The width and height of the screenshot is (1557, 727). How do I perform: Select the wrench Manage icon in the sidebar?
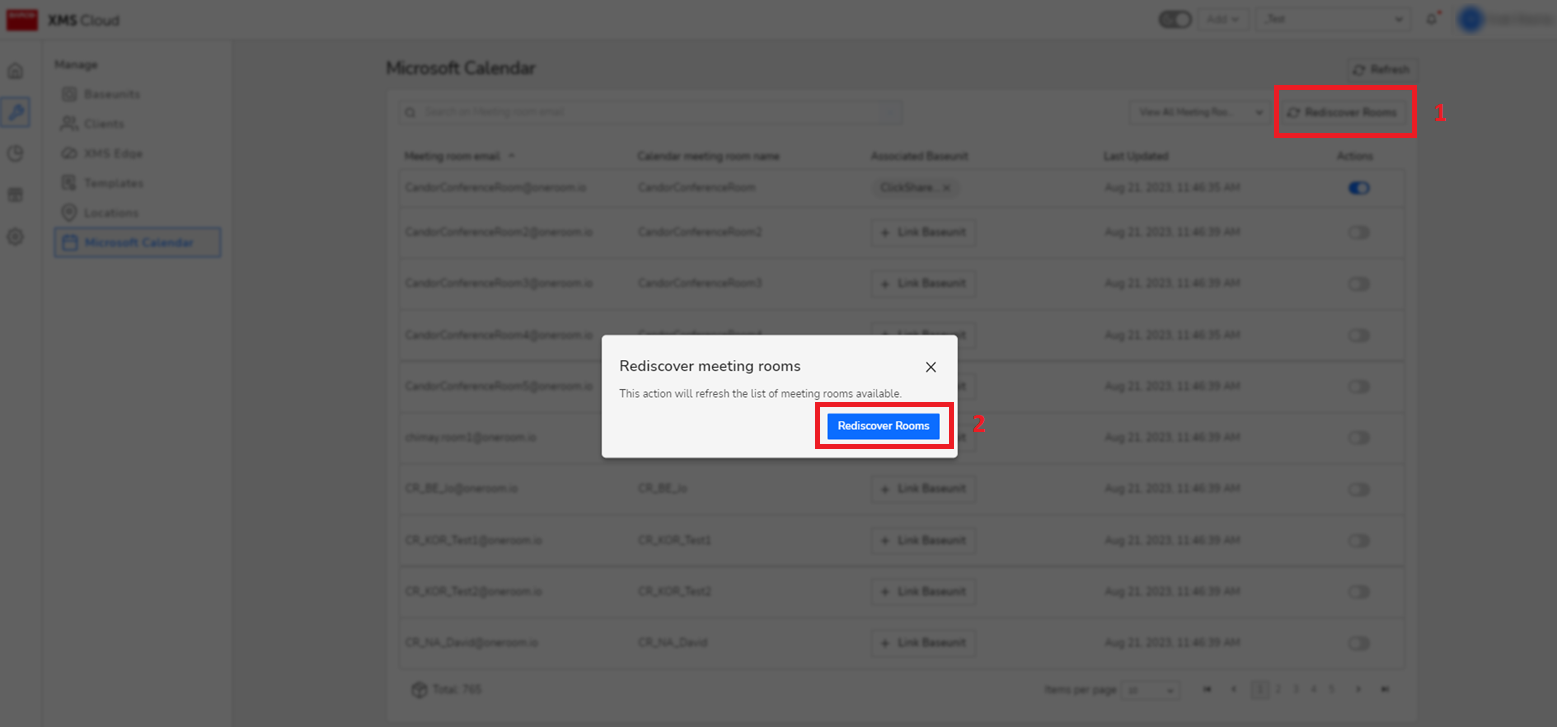click(15, 112)
